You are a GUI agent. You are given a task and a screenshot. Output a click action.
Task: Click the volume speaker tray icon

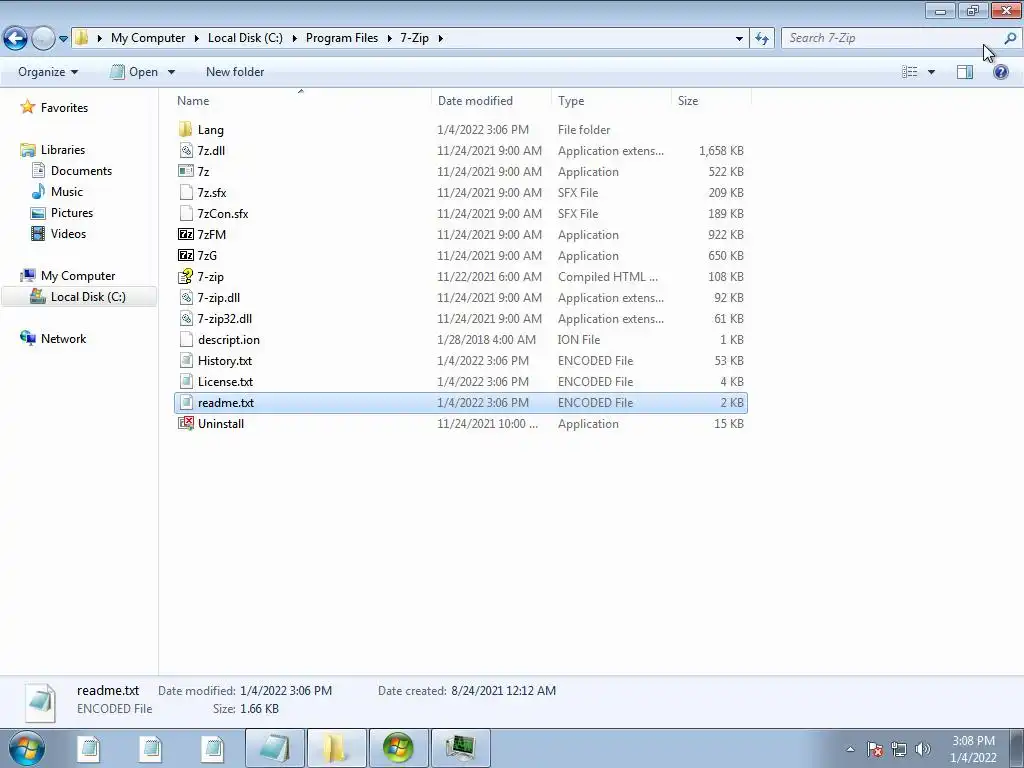pos(922,749)
